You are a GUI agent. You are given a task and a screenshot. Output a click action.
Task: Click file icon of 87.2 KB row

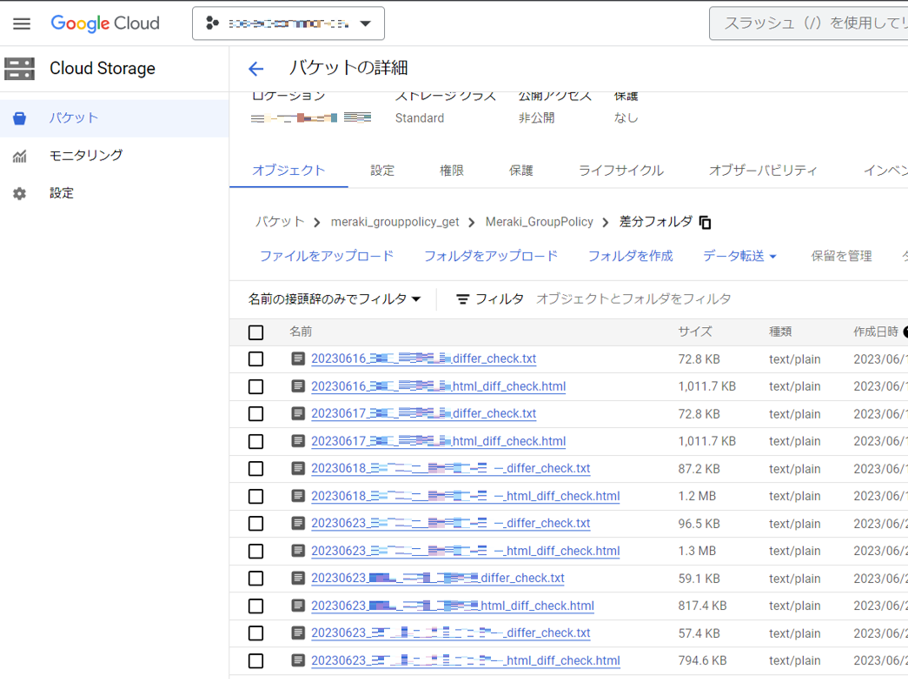click(x=298, y=468)
